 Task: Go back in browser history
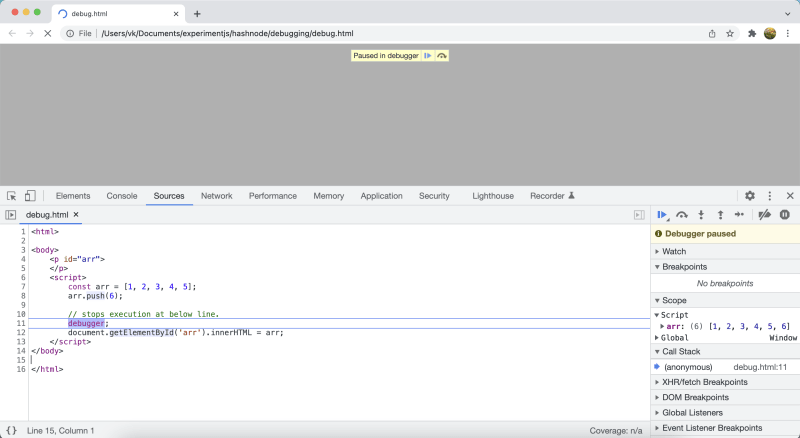[x=12, y=33]
